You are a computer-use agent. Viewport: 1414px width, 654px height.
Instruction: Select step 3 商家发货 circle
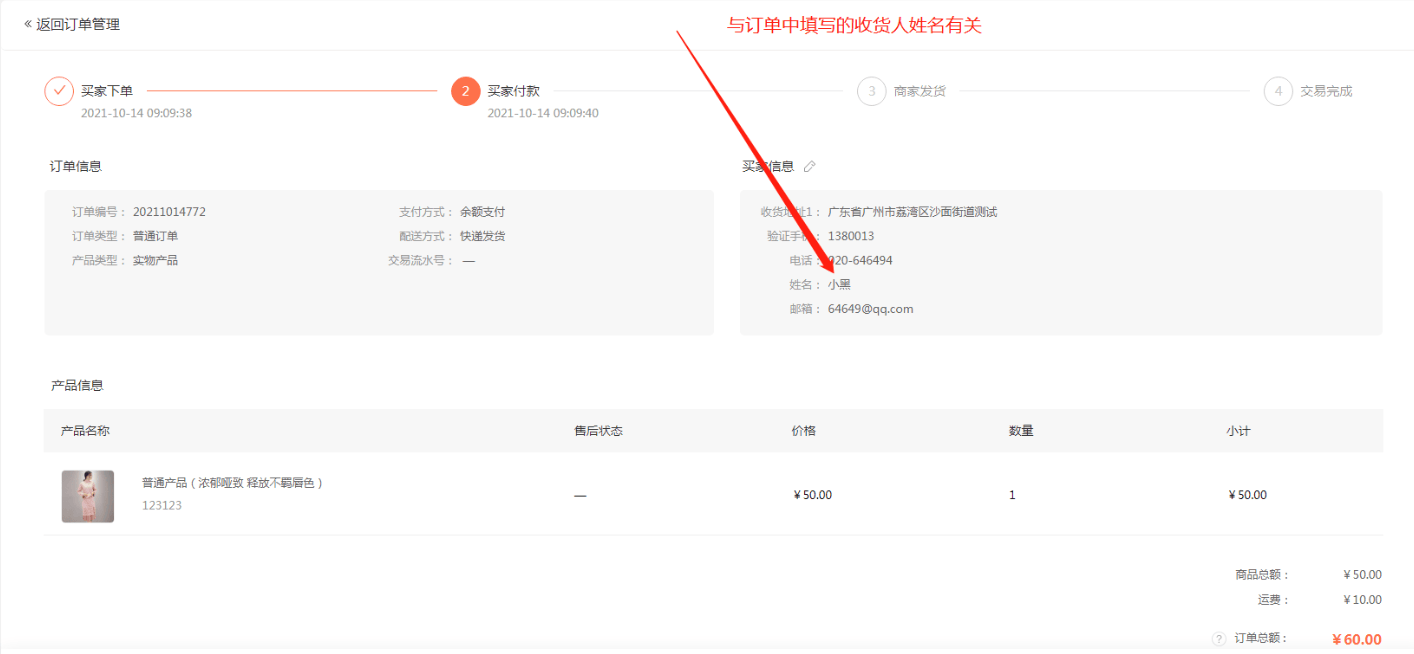click(872, 91)
